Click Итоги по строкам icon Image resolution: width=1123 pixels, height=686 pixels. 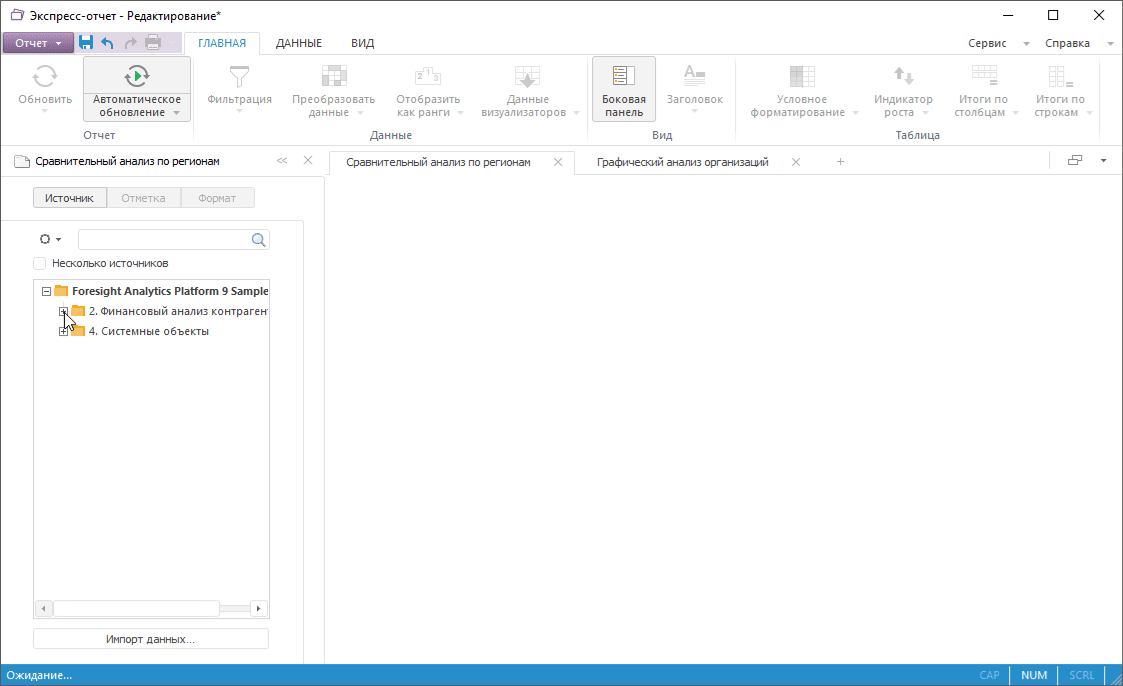pos(1060,76)
